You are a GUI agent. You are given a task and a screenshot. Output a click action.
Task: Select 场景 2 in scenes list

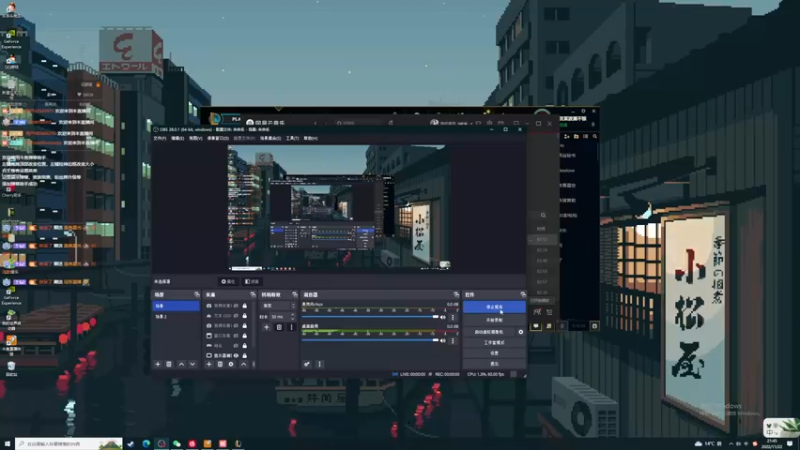(176, 317)
